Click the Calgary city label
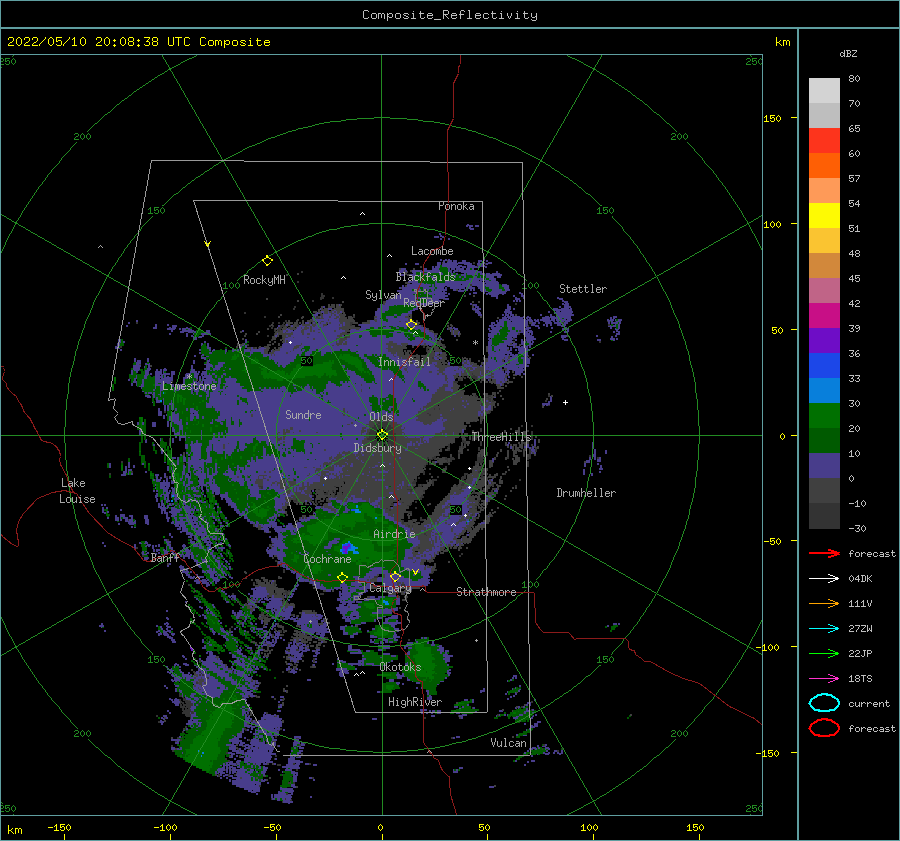This screenshot has width=900, height=841. [x=390, y=588]
